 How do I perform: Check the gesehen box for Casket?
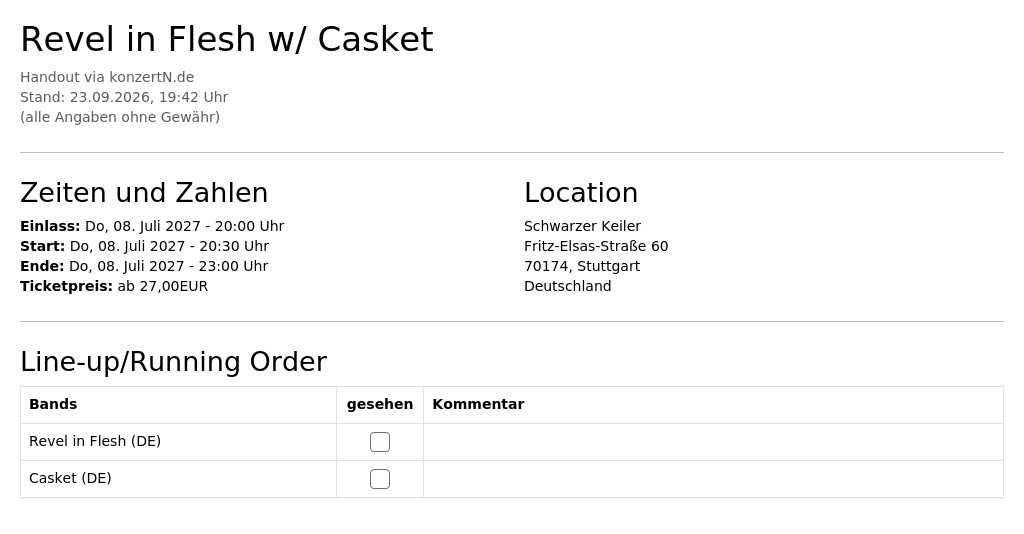379,479
